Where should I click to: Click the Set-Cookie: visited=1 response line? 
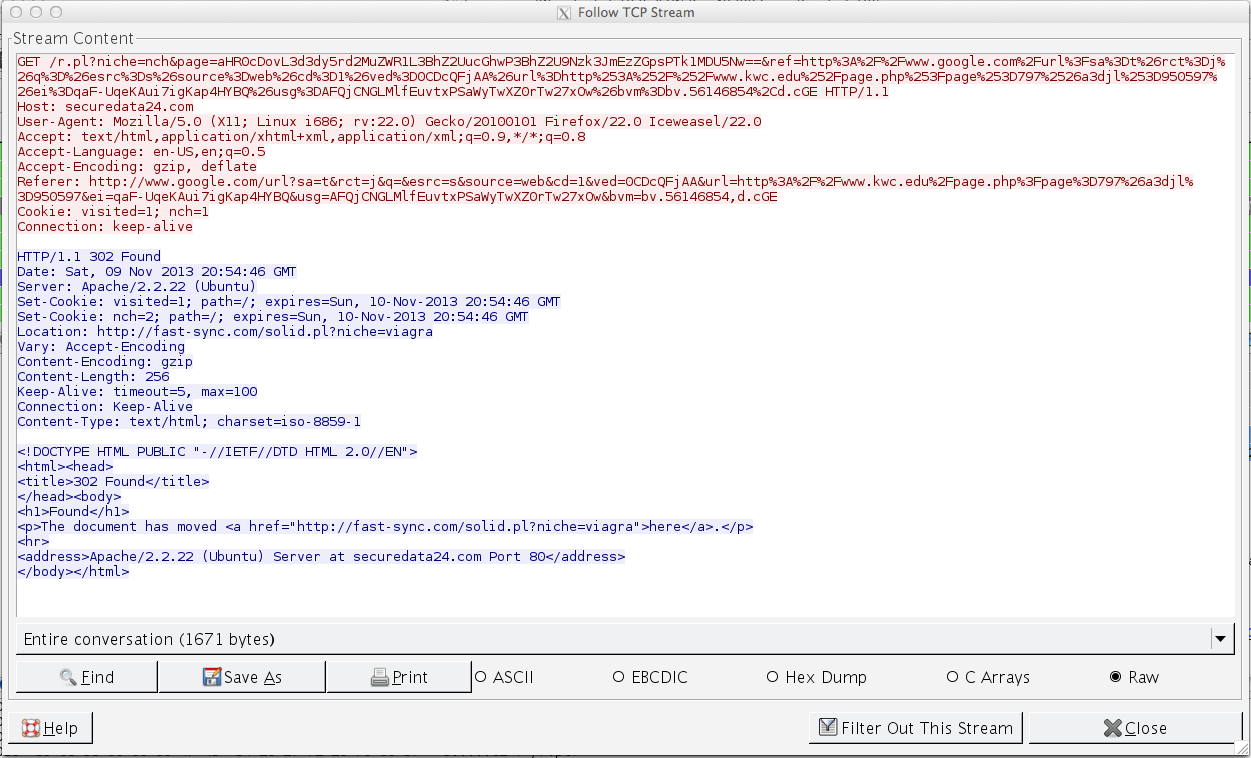289,302
